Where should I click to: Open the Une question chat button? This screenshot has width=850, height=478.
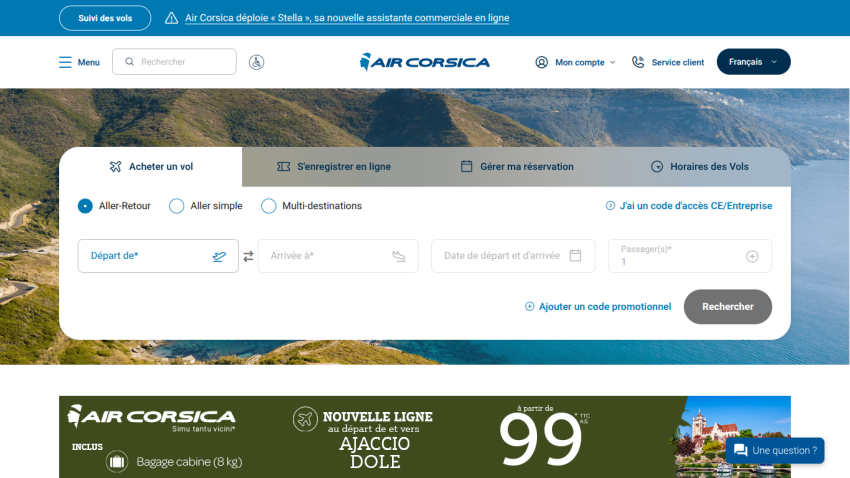pos(775,450)
